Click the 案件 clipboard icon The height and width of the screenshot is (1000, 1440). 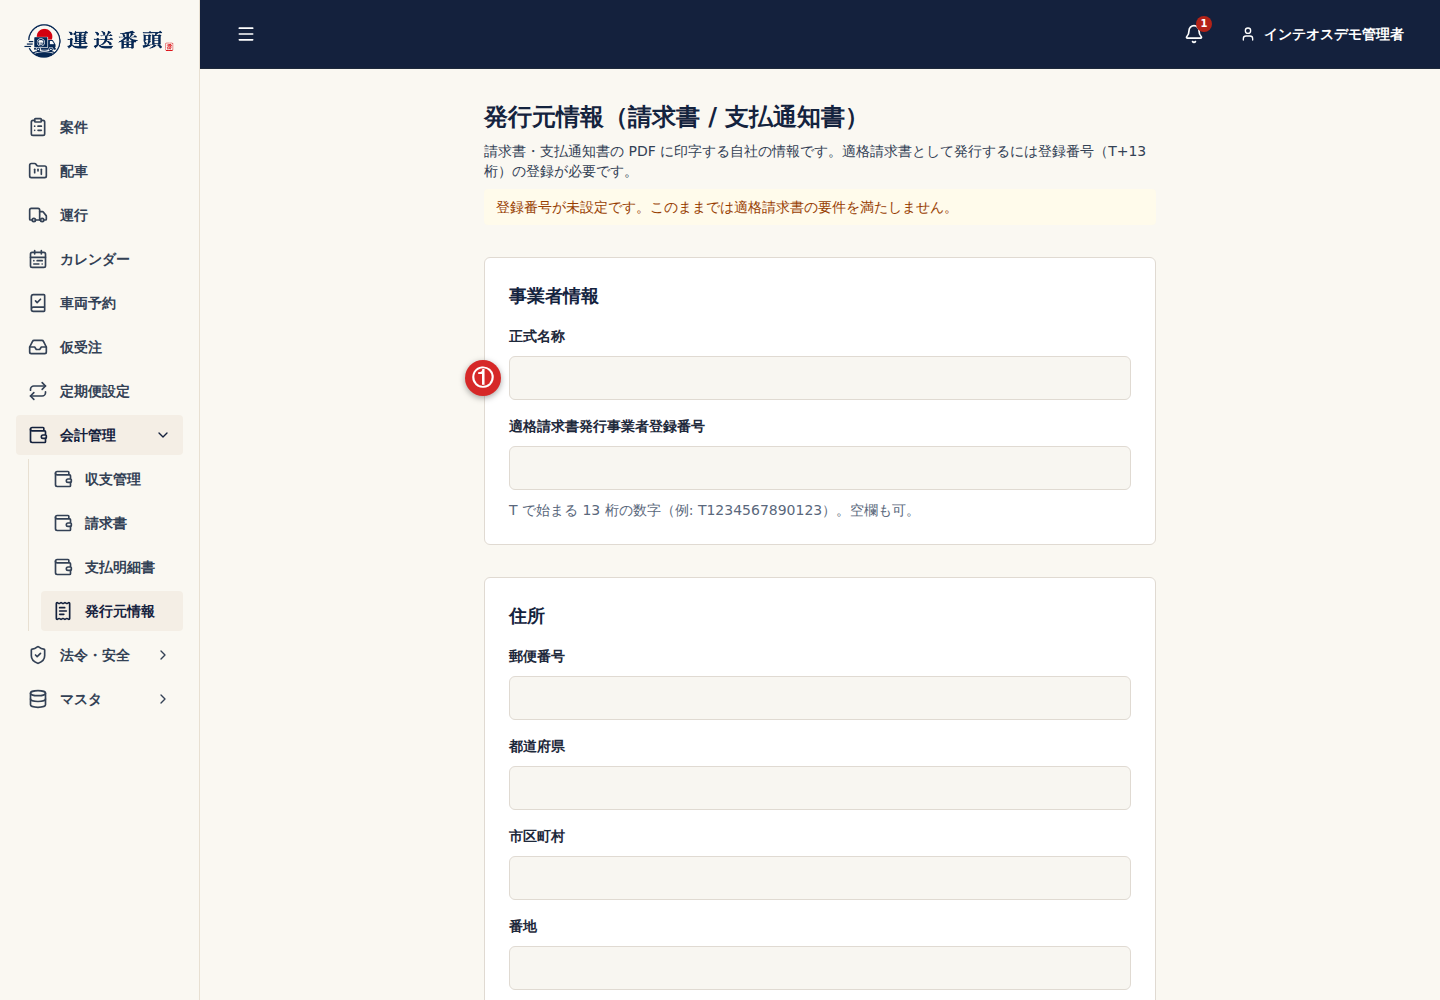pyautogui.click(x=38, y=127)
